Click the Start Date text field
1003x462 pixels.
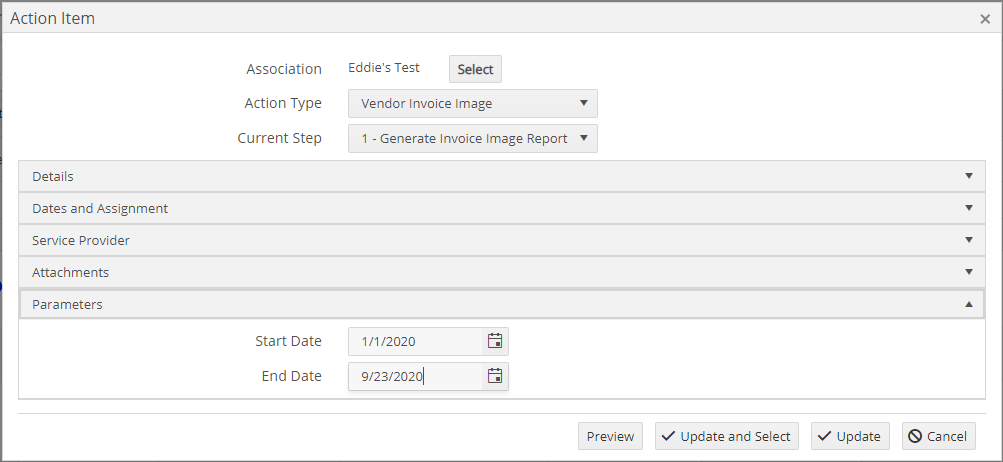click(415, 341)
